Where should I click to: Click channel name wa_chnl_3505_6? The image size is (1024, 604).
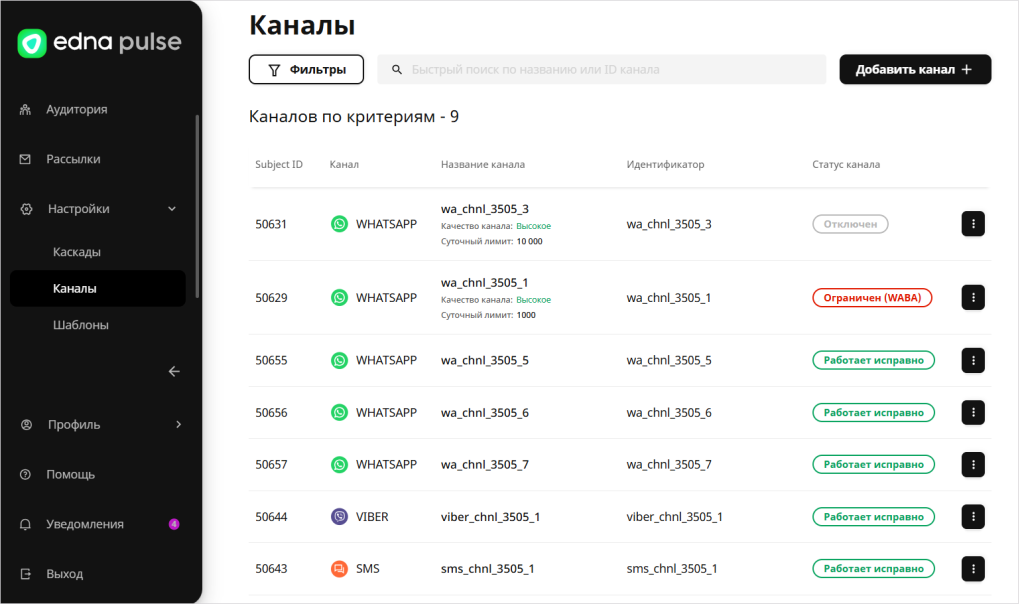click(x=485, y=413)
